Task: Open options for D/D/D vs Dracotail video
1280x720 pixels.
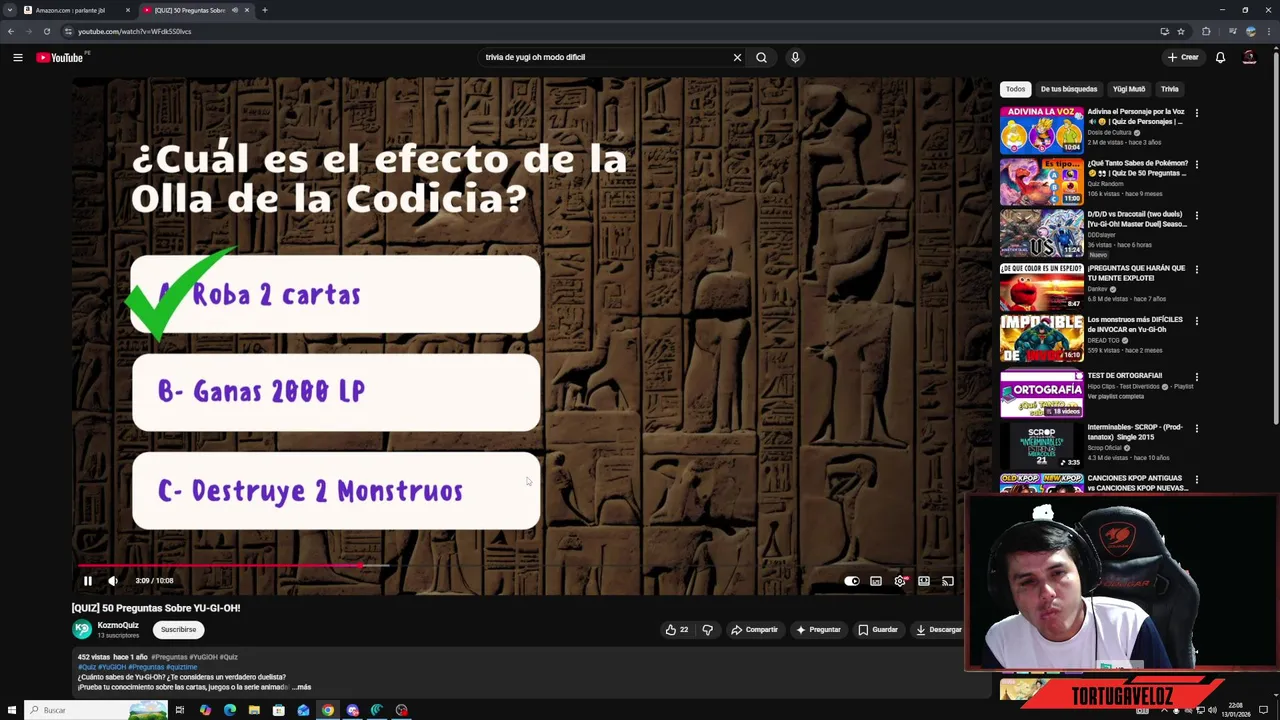Action: [1196, 215]
